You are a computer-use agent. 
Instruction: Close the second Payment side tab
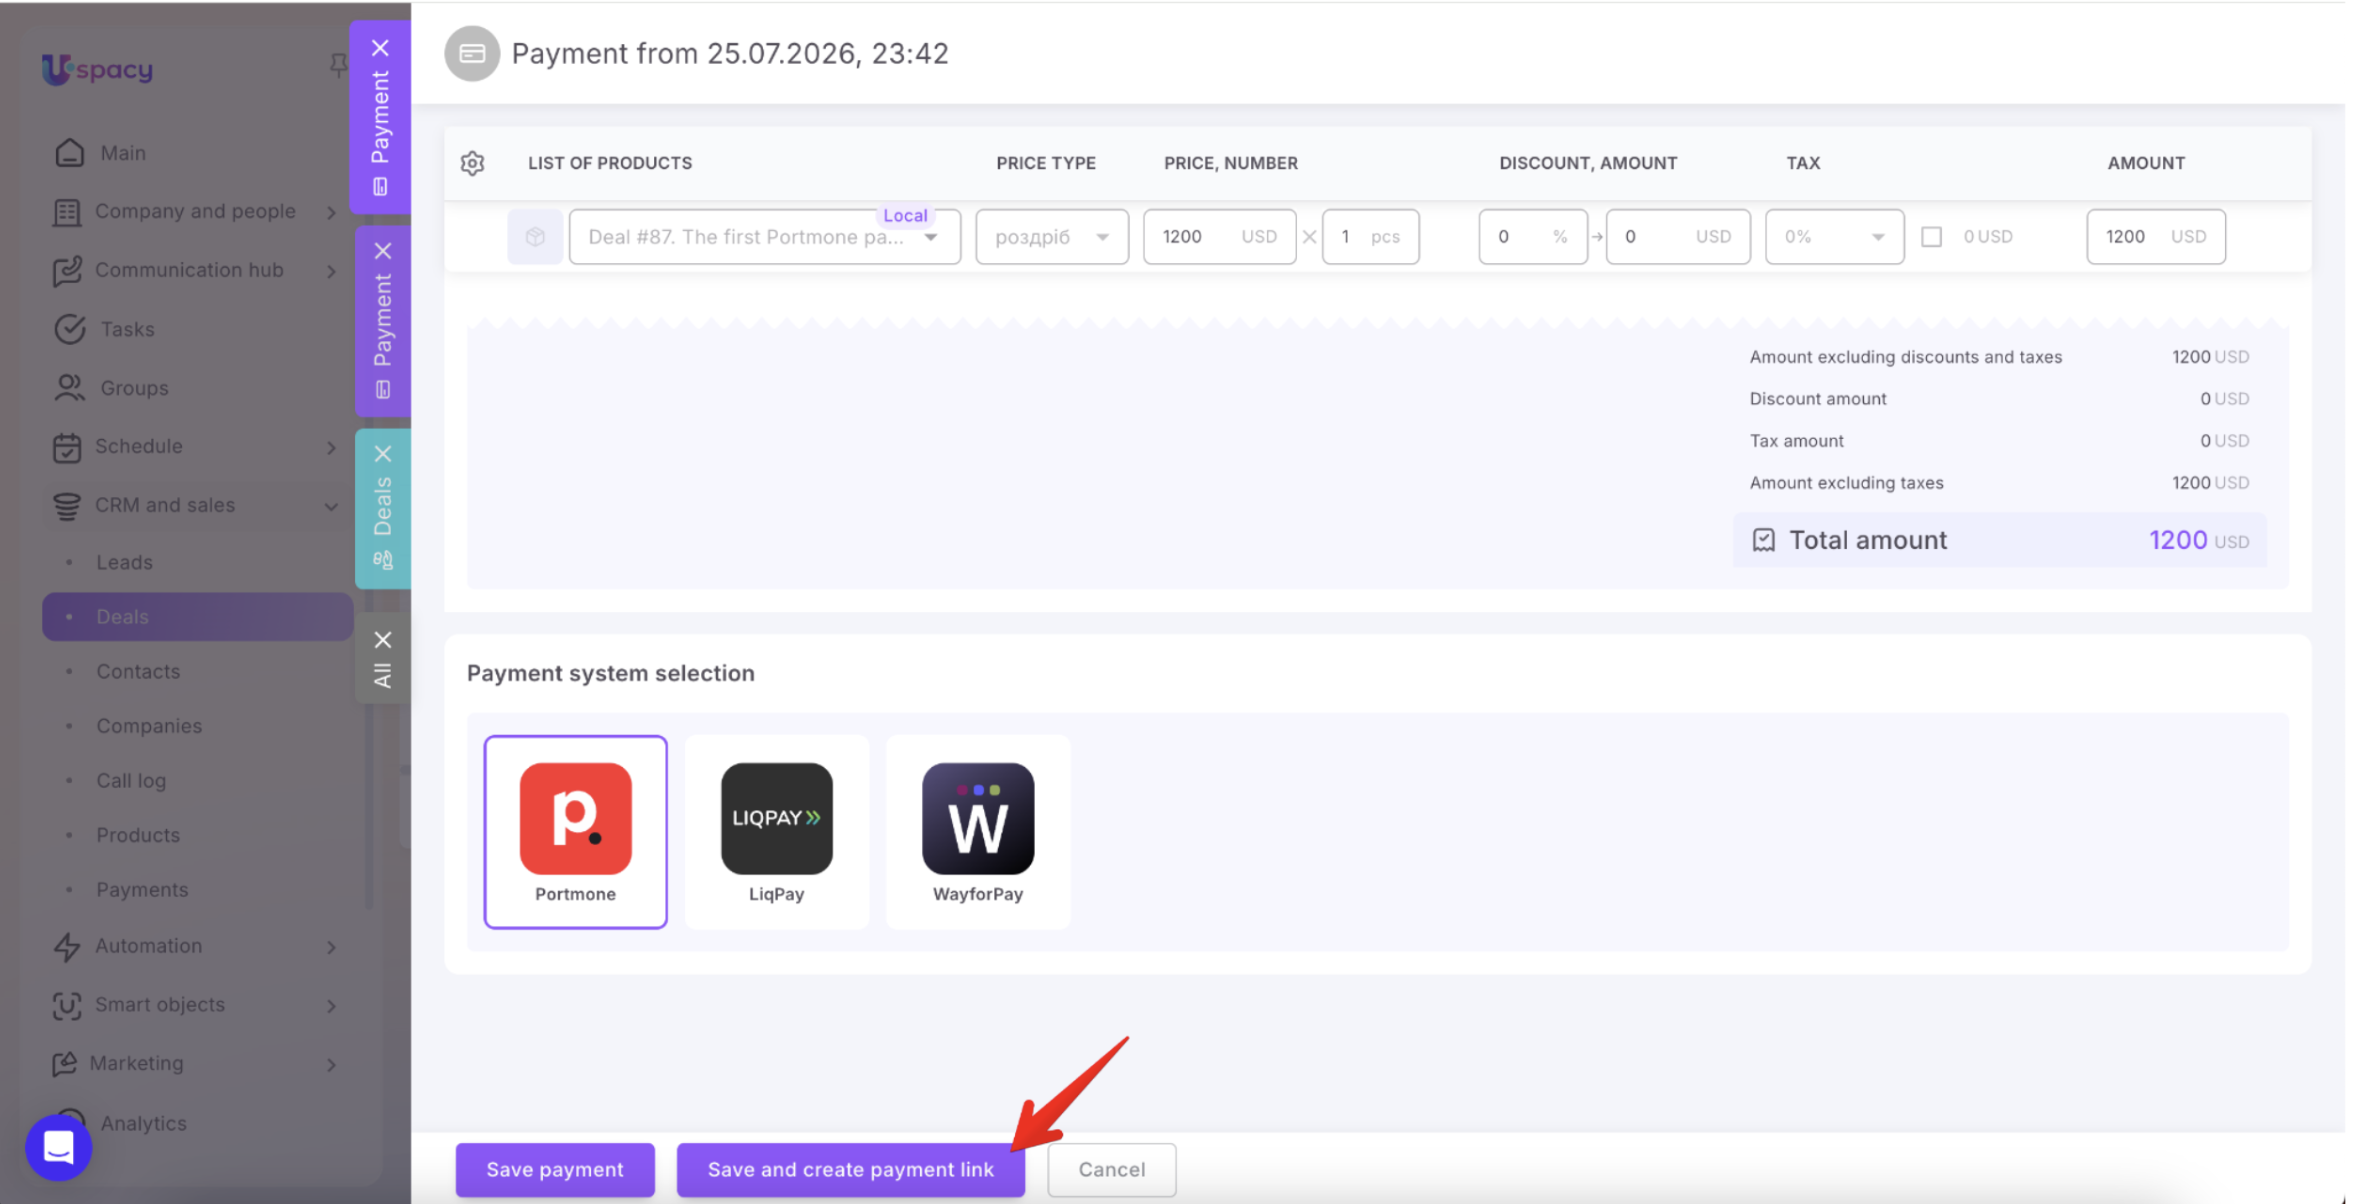coord(383,251)
